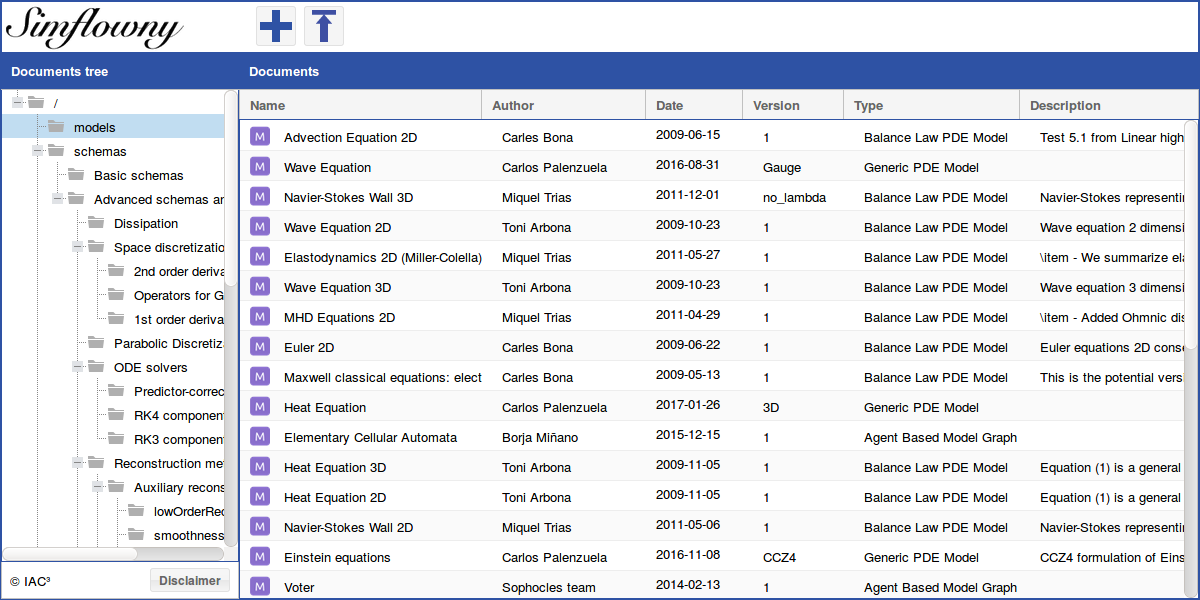Click the Simflowny logo
This screenshot has height=600, width=1200.
point(94,26)
